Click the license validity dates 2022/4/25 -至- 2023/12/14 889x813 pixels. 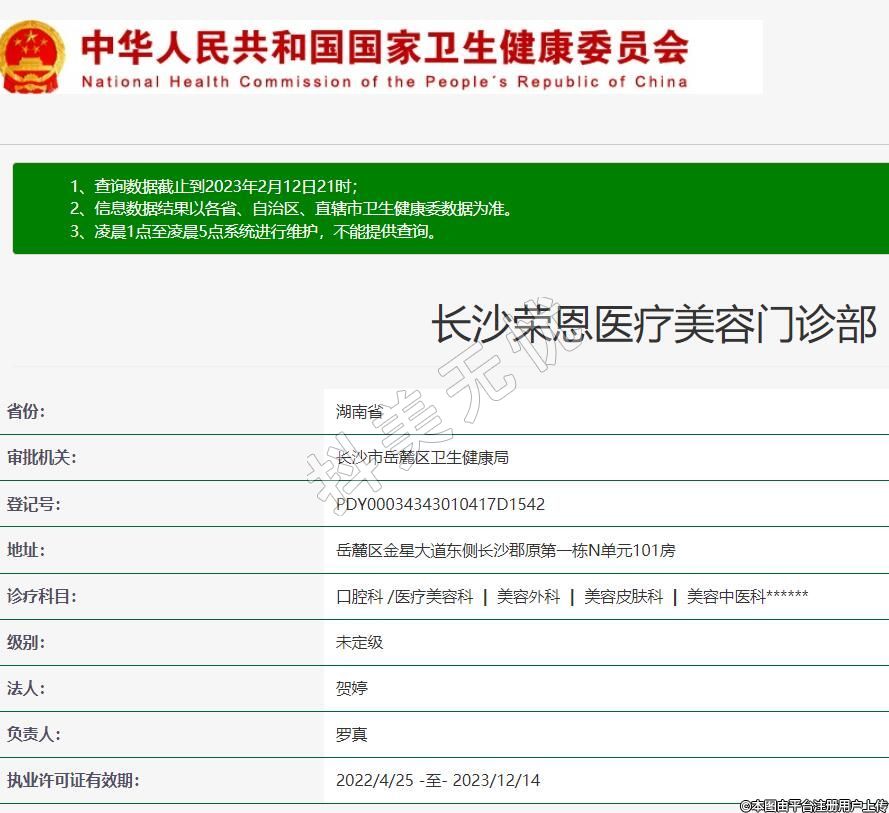[x=438, y=780]
